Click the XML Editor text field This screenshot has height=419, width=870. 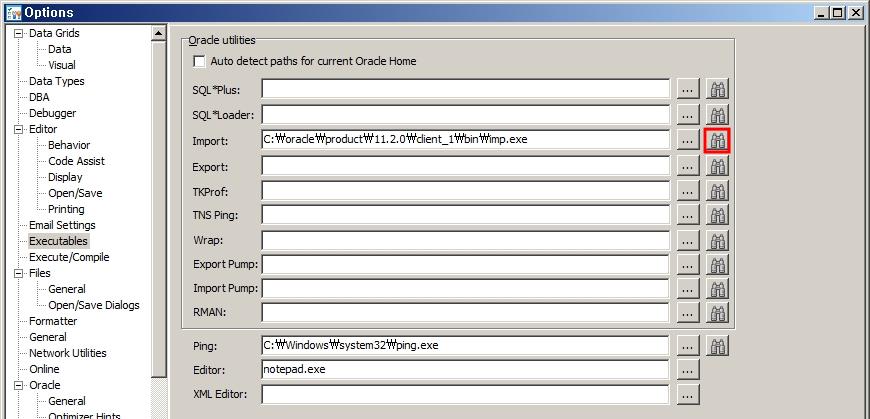[x=465, y=394]
